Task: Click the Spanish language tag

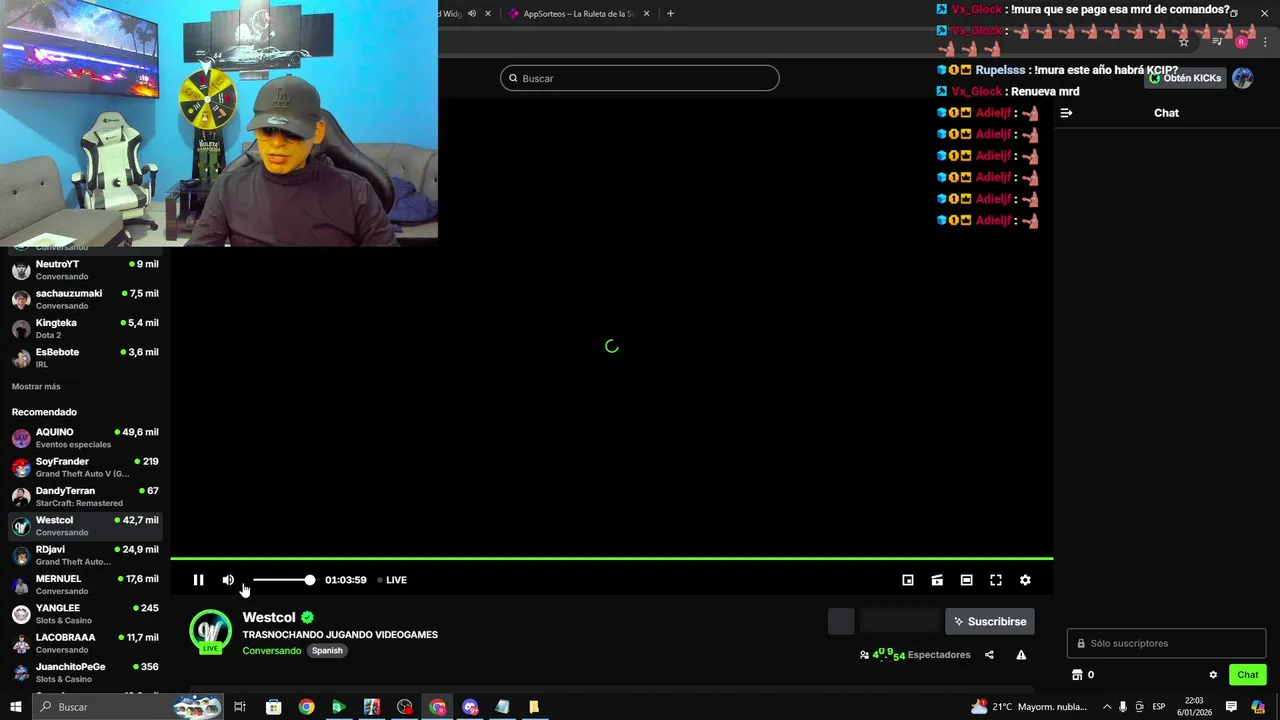Action: (327, 651)
